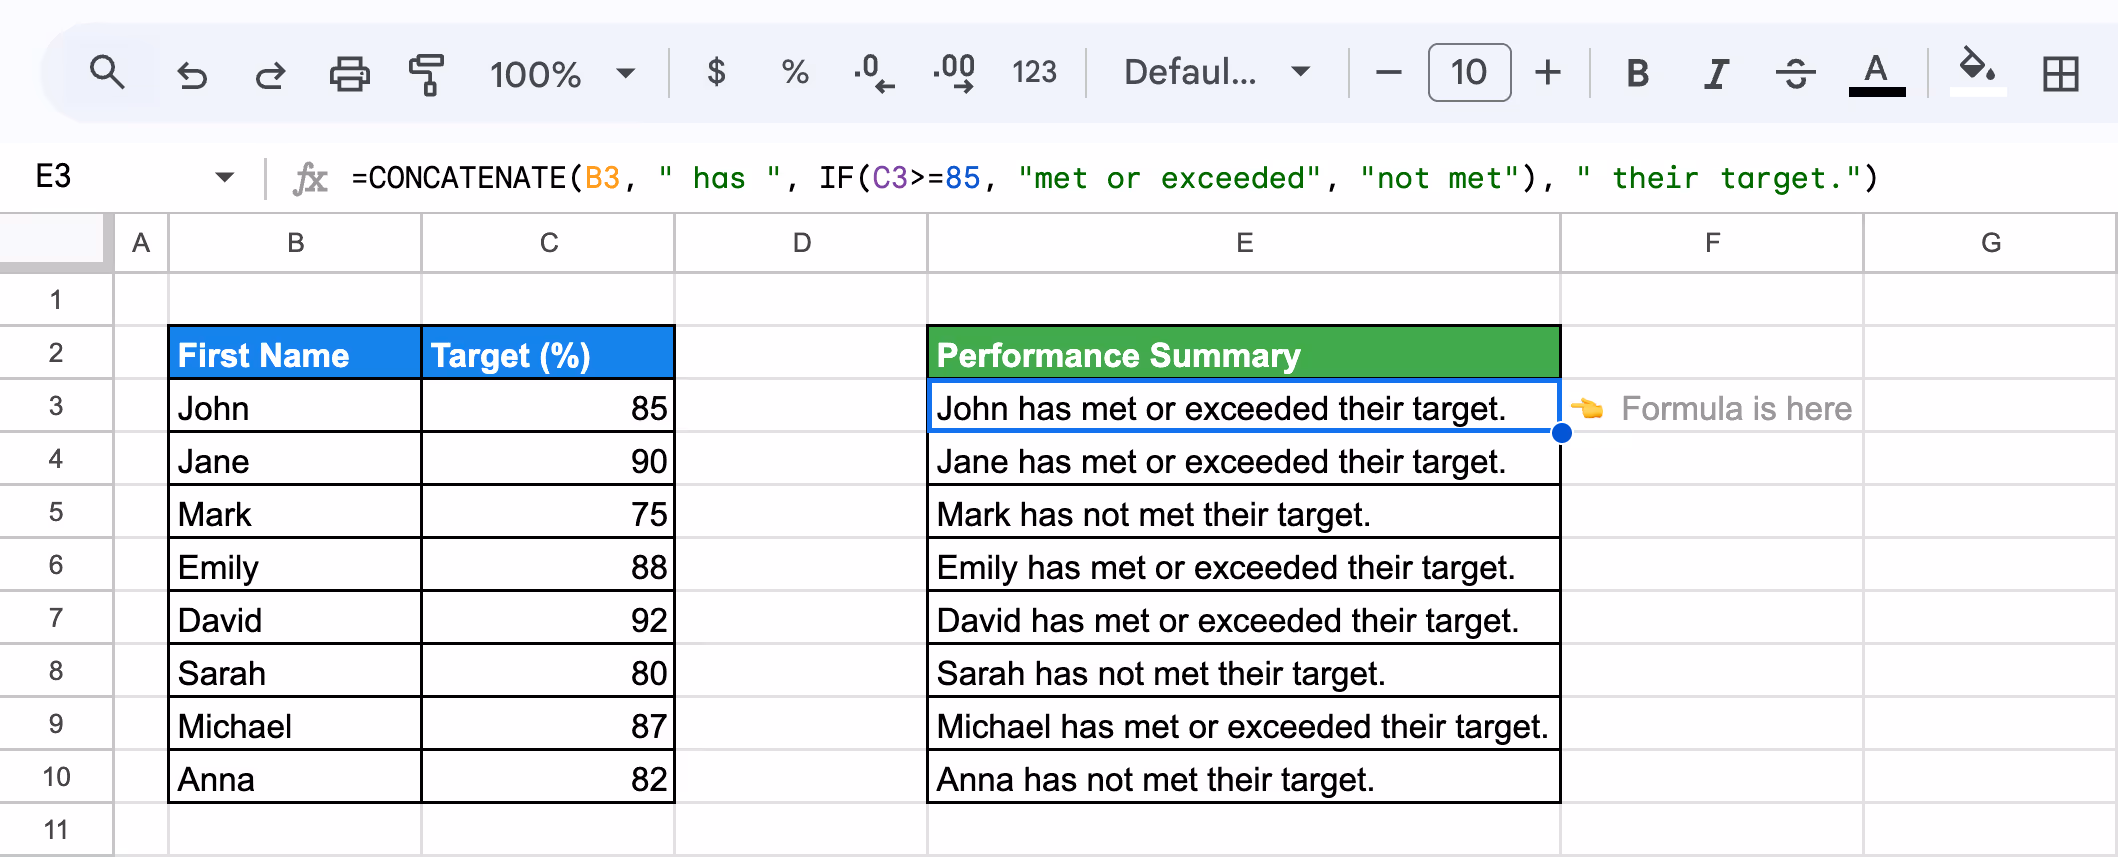Click 'John has met or exceeded their target.'
The height and width of the screenshot is (857, 2118).
pyautogui.click(x=1244, y=406)
